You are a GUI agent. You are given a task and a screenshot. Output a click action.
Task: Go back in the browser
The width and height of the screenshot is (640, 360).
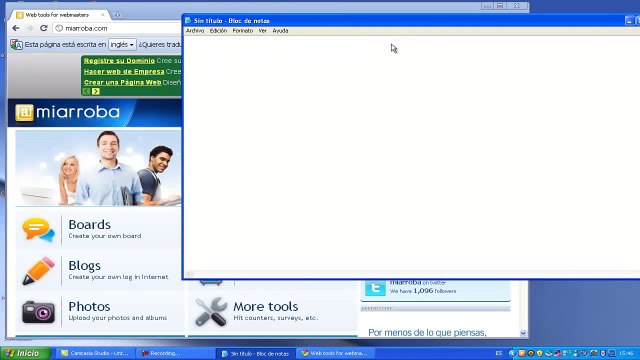click(16, 28)
